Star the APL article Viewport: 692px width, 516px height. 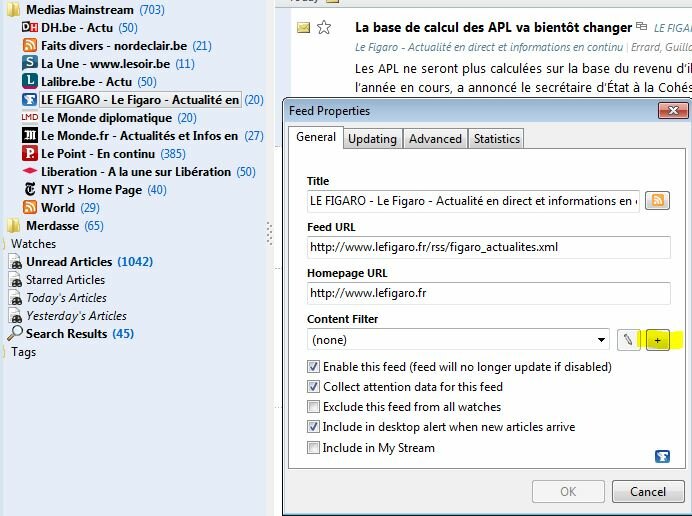point(324,27)
